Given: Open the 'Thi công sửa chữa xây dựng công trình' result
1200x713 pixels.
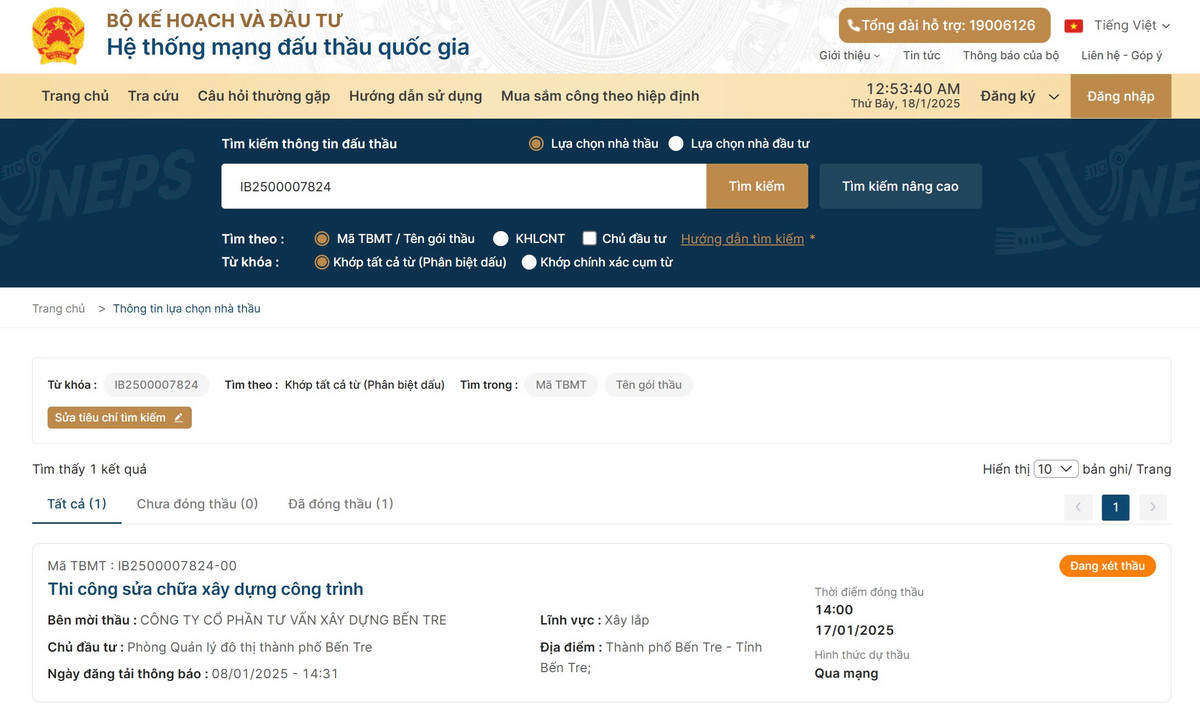Looking at the screenshot, I should (x=205, y=589).
